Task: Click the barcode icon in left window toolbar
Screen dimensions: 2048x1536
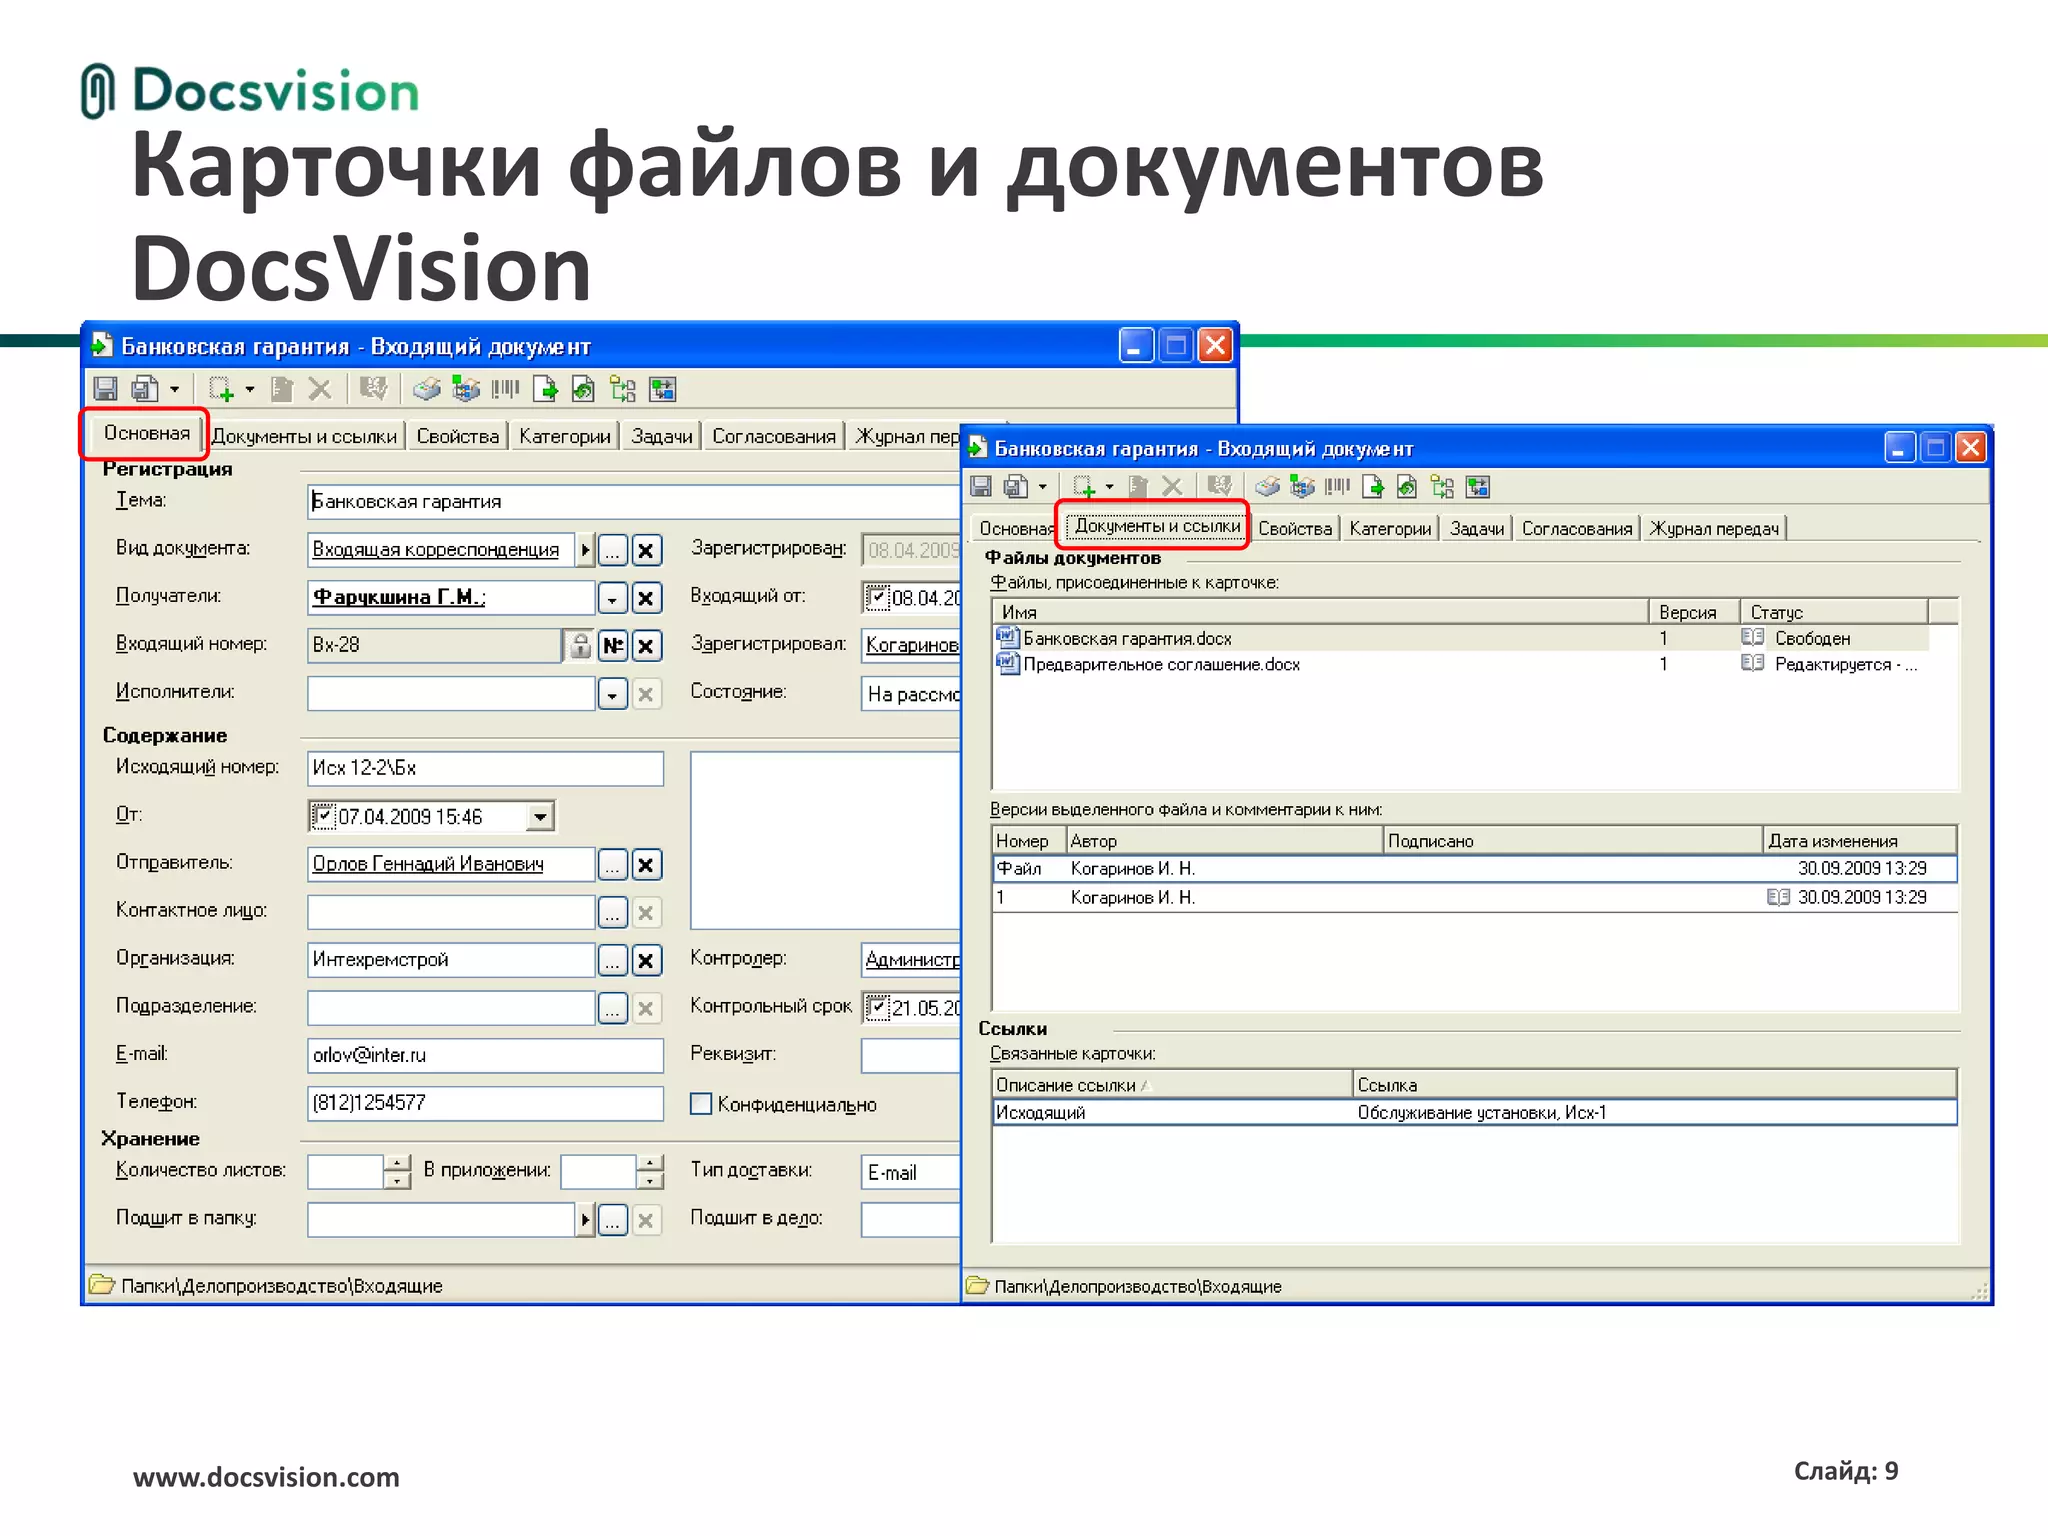Action: coord(505,388)
